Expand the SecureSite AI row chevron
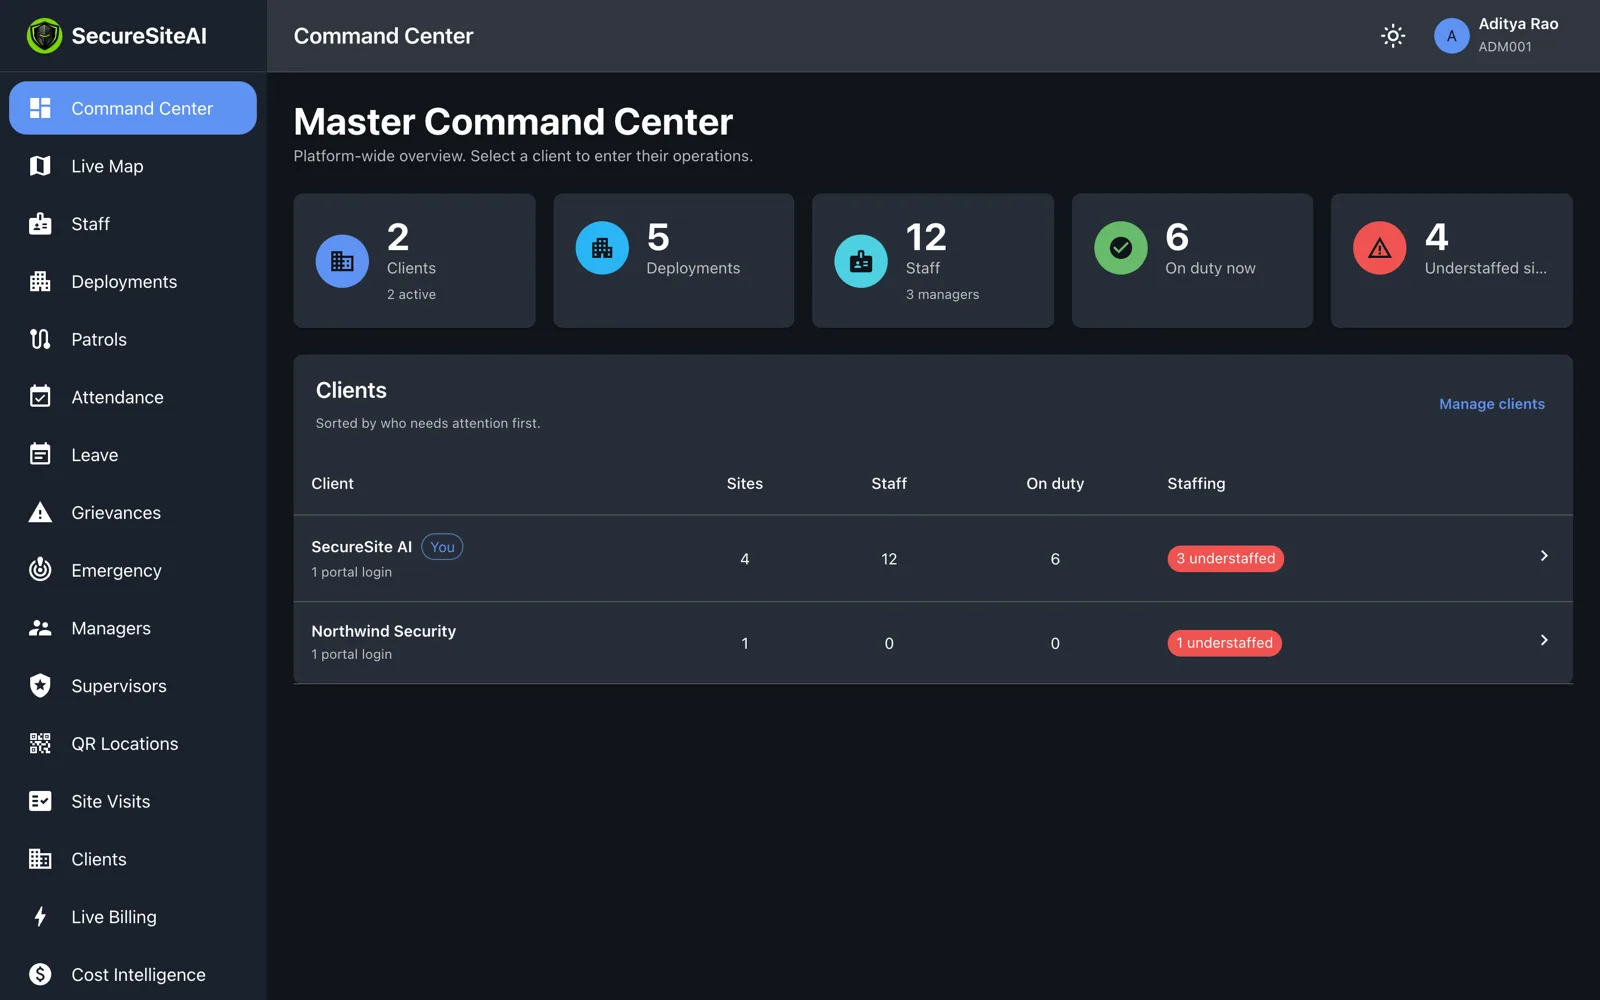This screenshot has height=1000, width=1600. point(1544,556)
